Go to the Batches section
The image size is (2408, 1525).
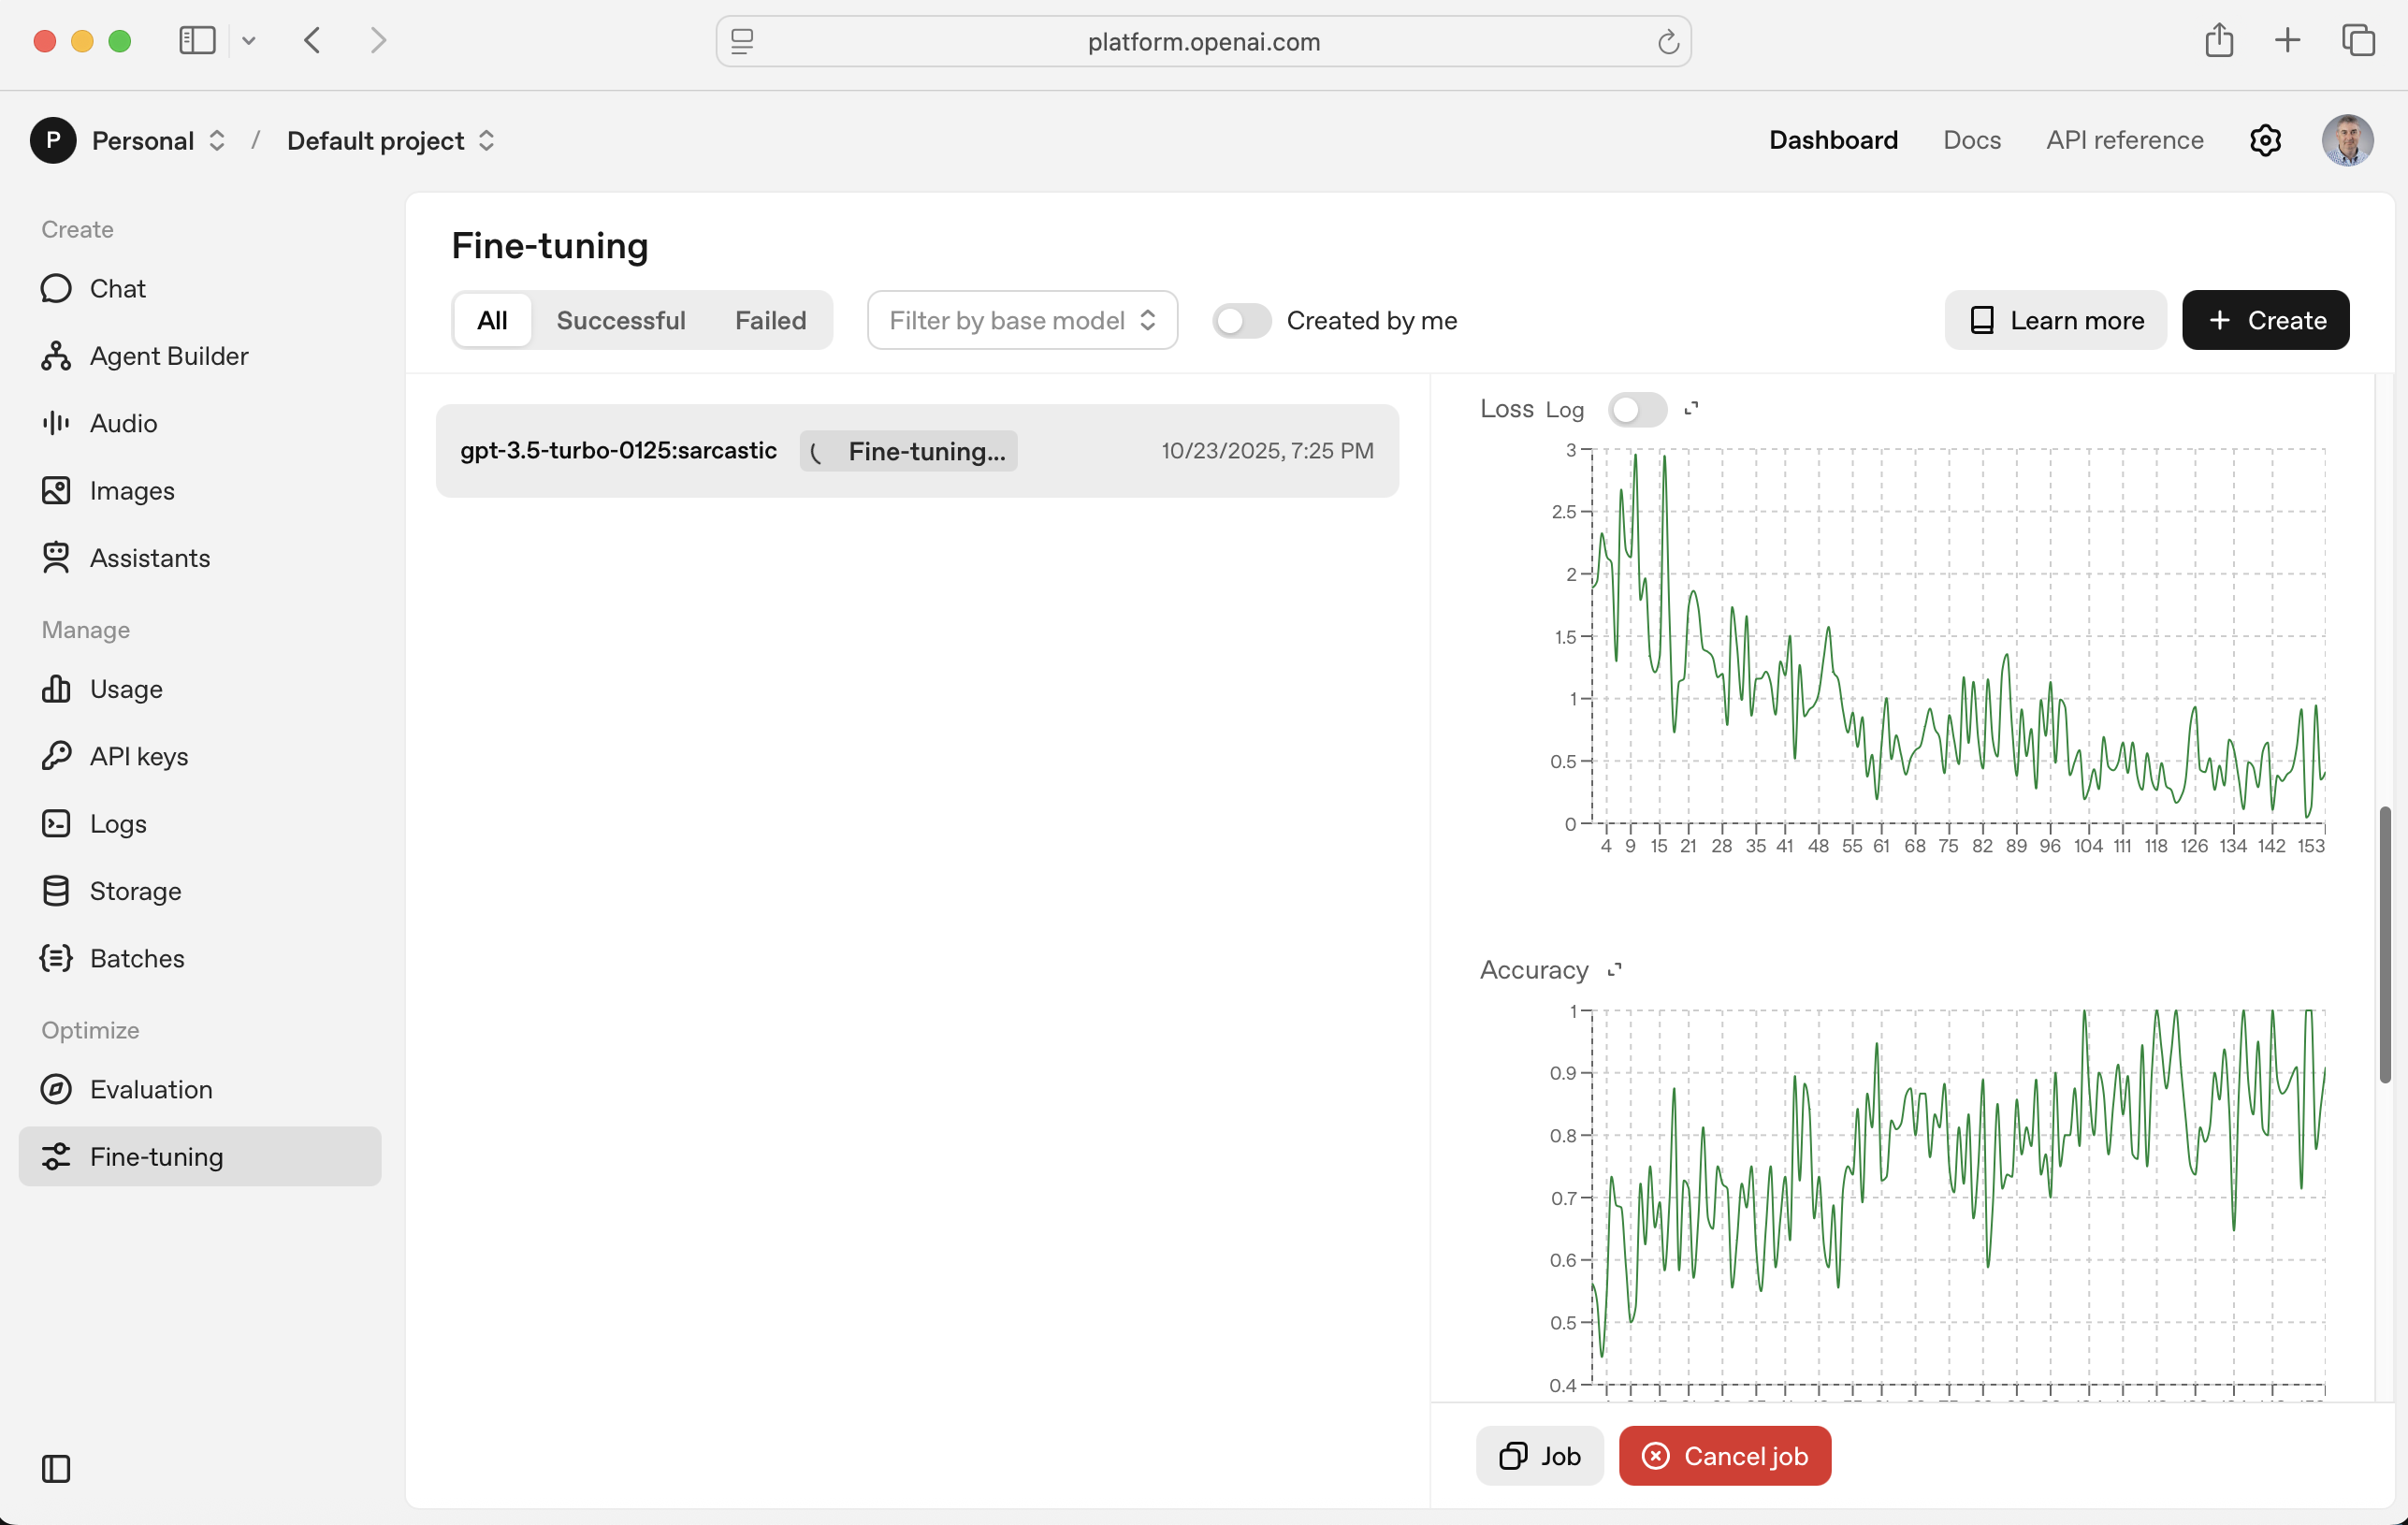(x=137, y=958)
